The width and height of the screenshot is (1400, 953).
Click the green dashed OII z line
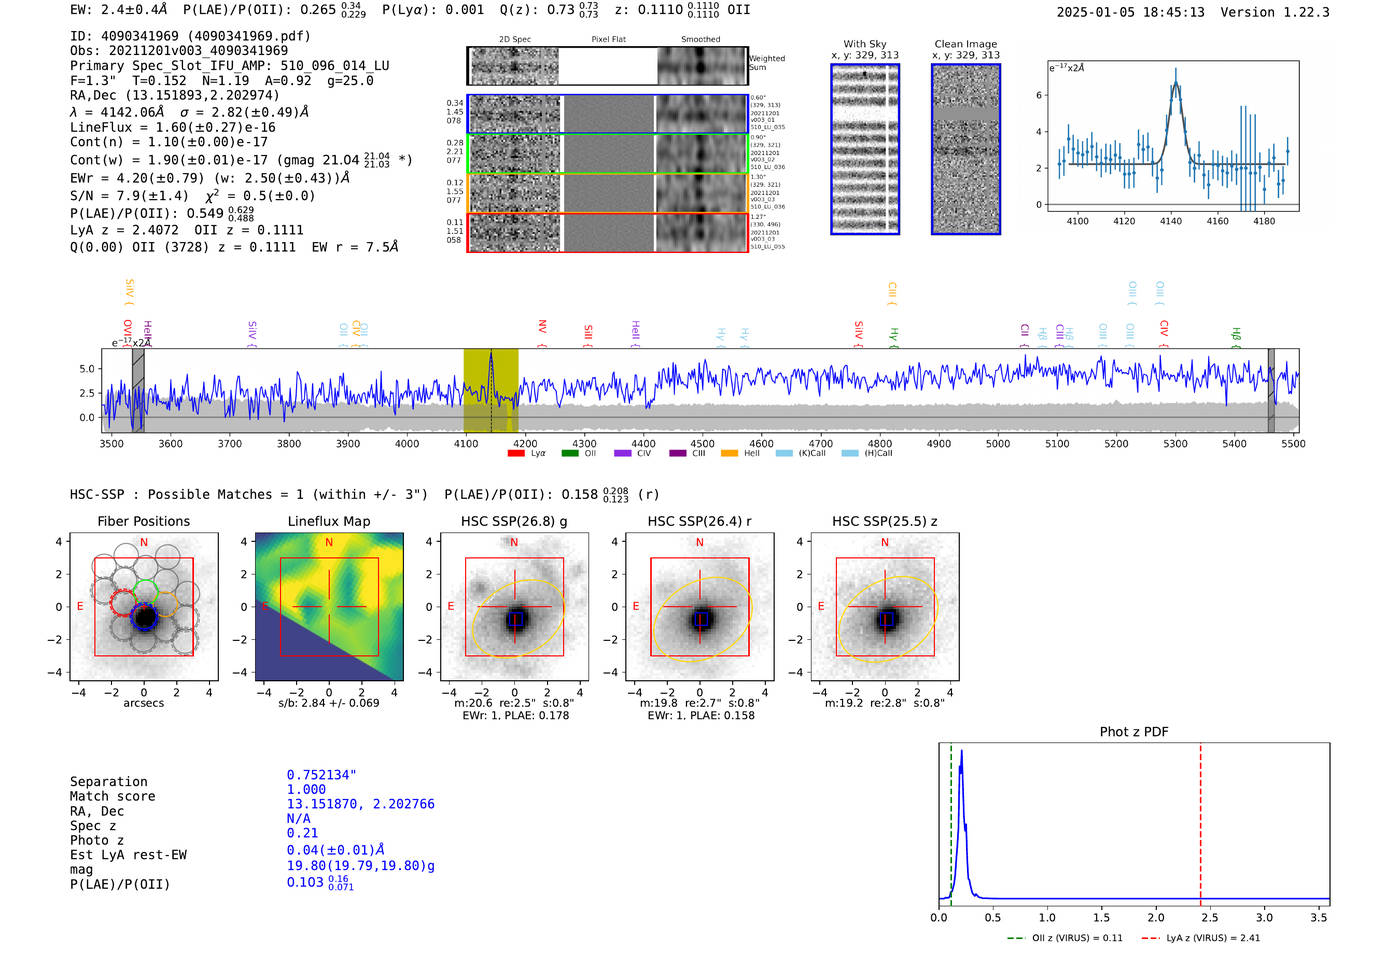[951, 825]
